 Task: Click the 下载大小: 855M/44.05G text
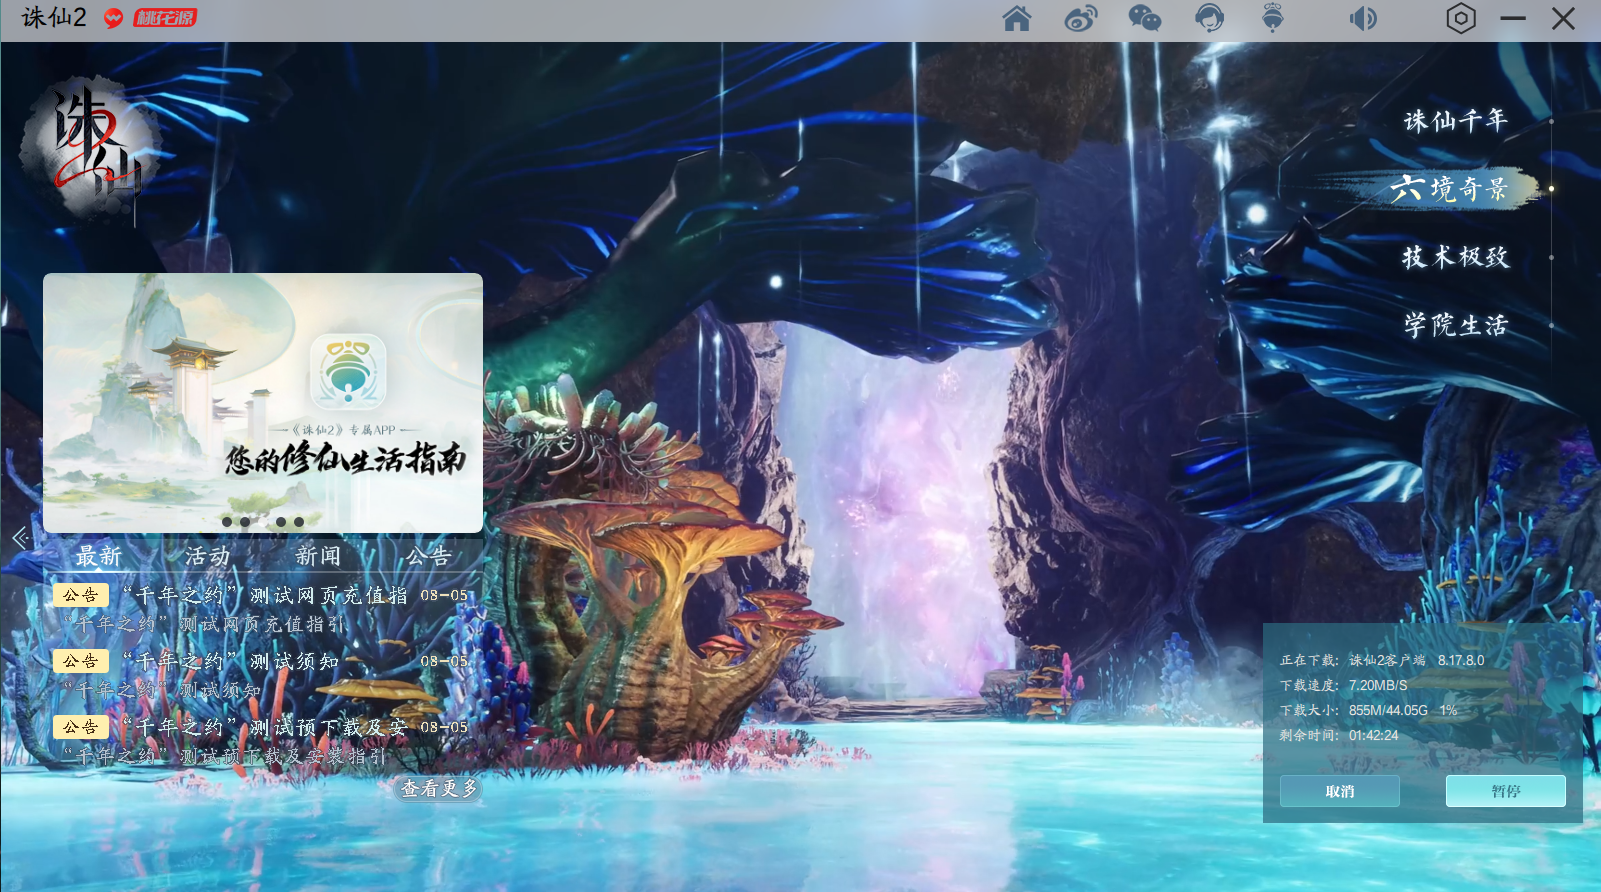(1354, 710)
